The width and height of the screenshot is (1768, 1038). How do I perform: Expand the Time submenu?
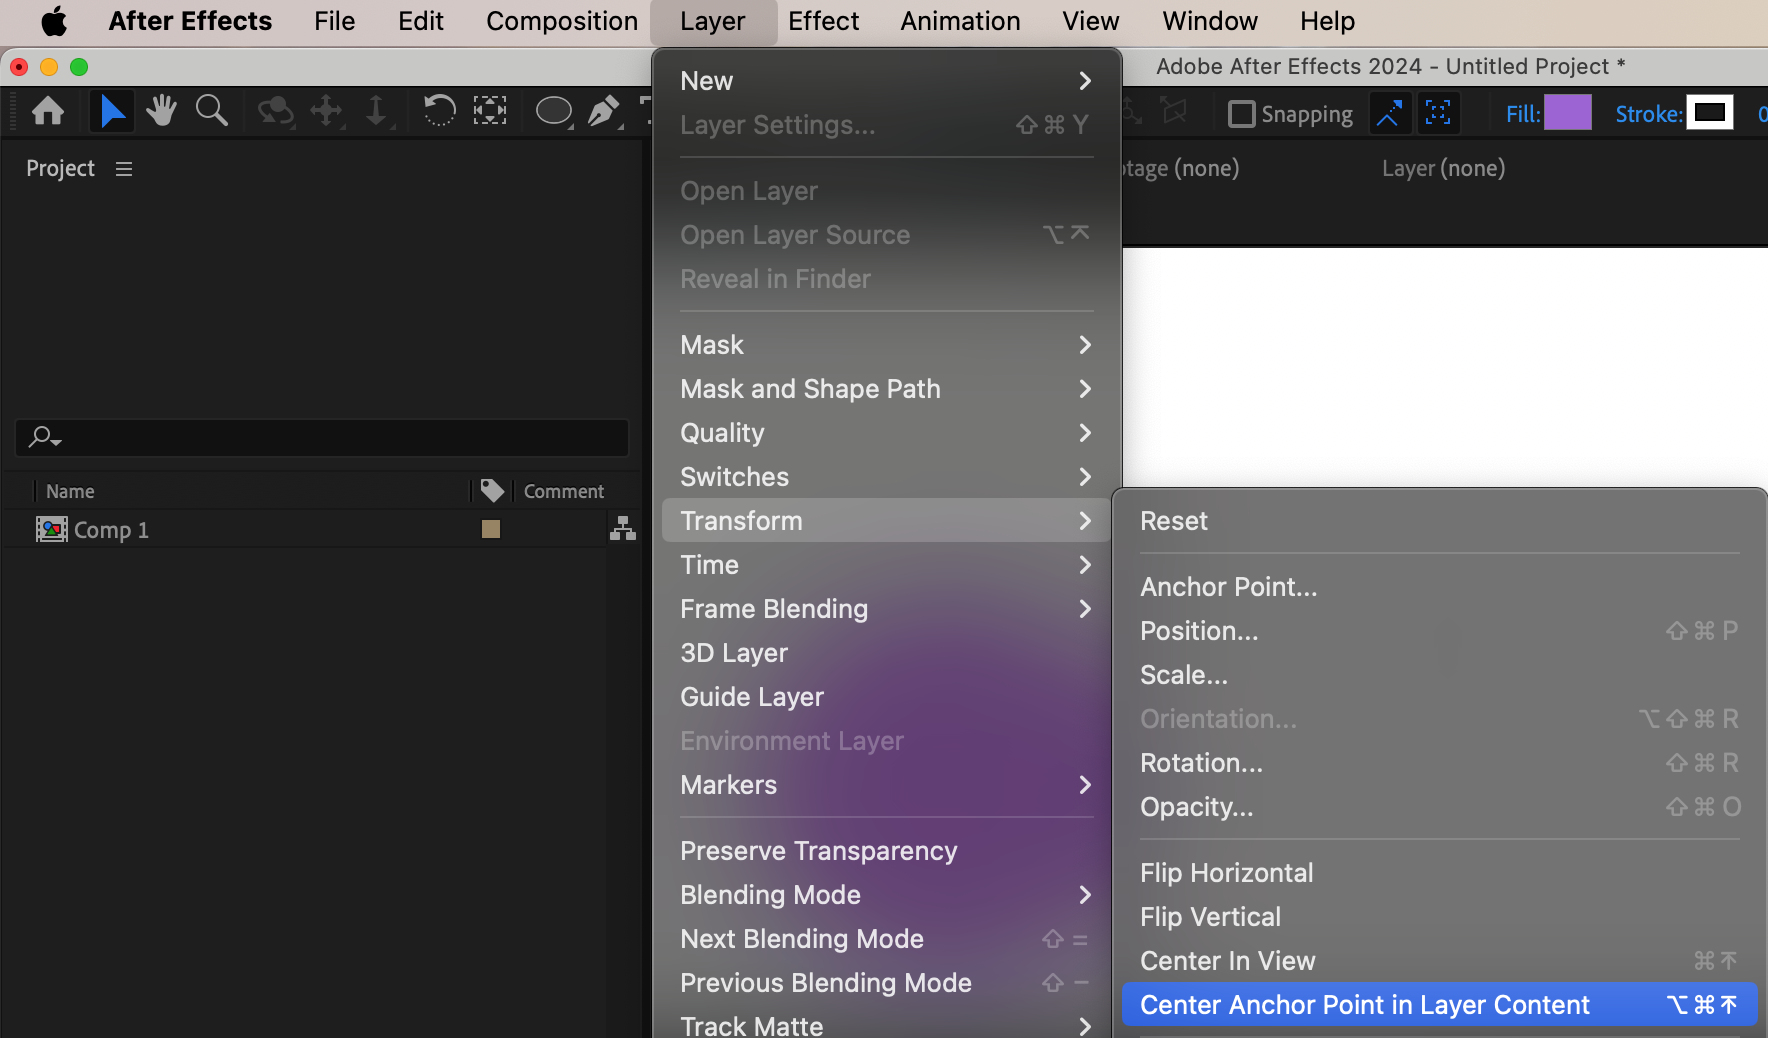[886, 565]
